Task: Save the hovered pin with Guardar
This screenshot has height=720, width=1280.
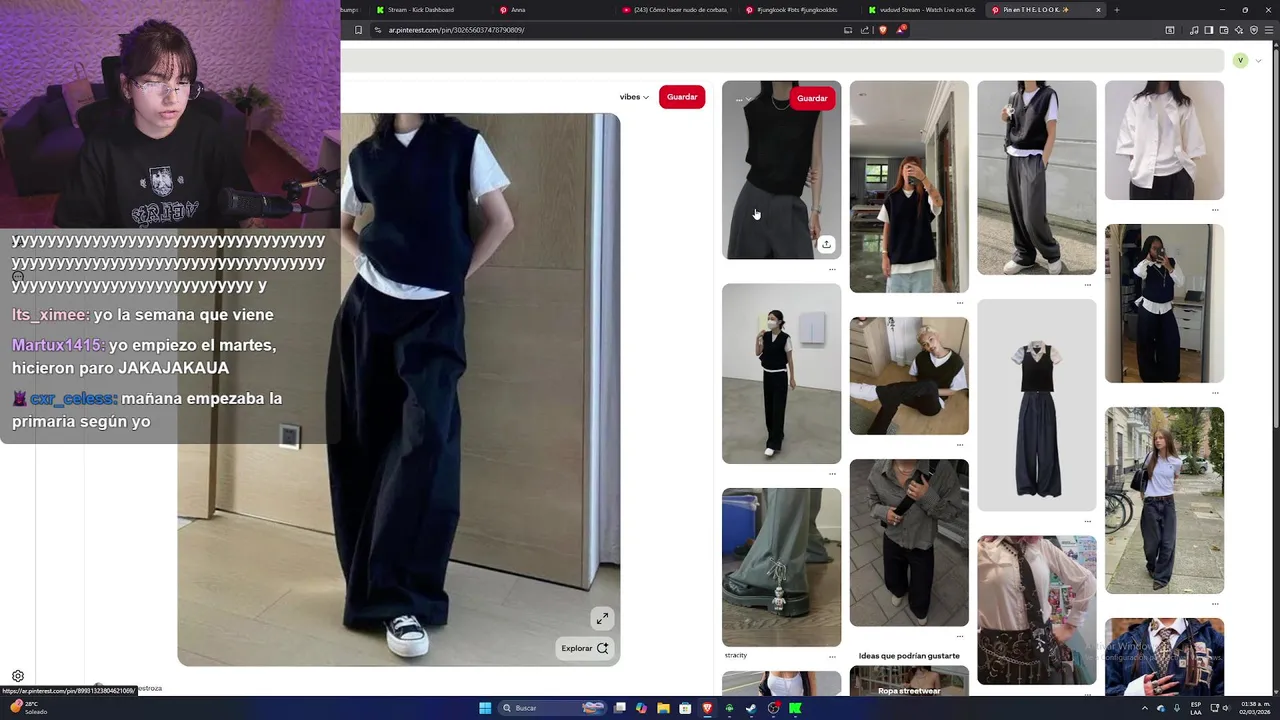Action: coord(812,98)
